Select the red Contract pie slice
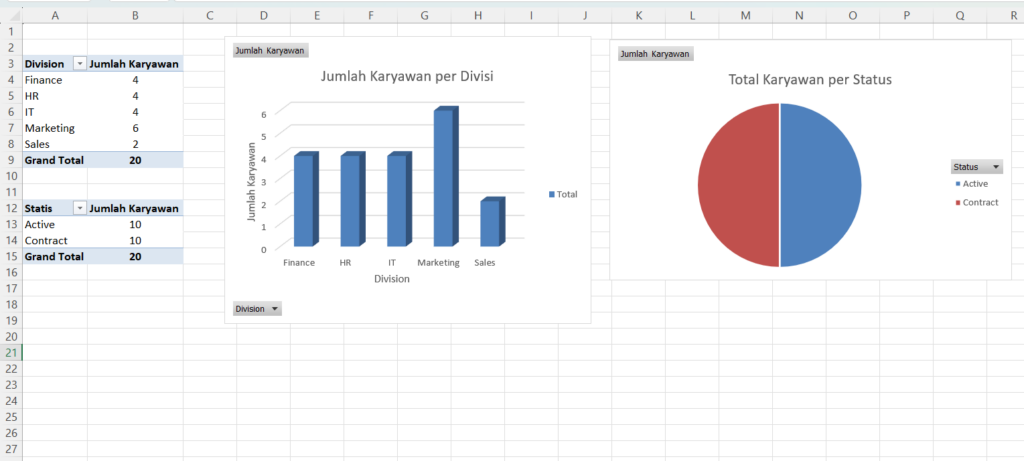This screenshot has width=1024, height=461. (738, 185)
